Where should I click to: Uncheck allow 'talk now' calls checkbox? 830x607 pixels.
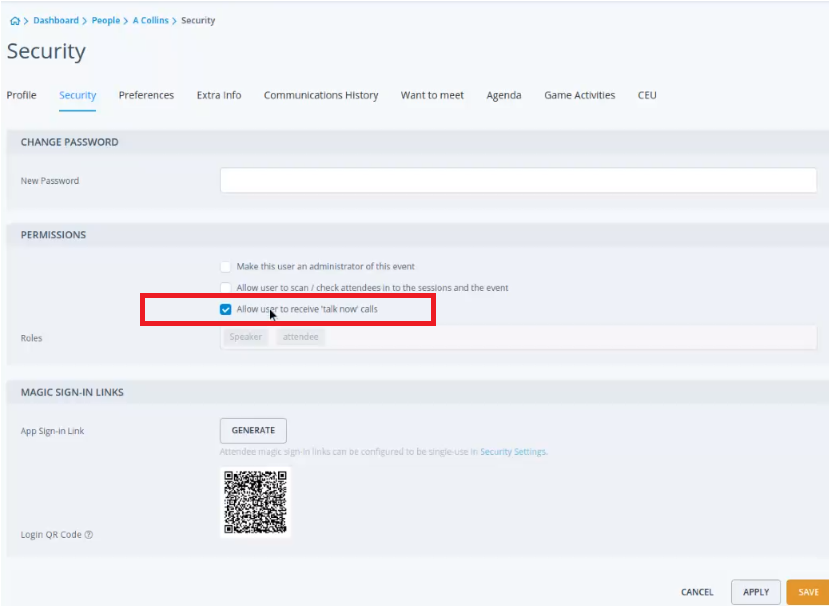(x=225, y=310)
